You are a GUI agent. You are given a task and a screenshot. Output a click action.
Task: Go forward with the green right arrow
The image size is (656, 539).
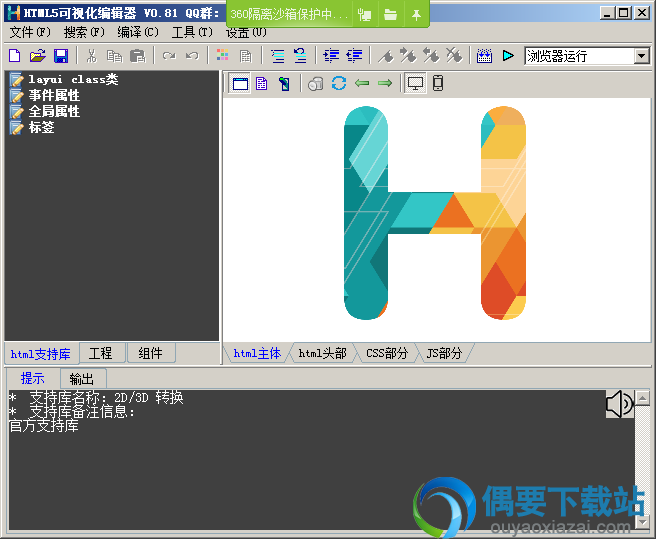point(385,83)
